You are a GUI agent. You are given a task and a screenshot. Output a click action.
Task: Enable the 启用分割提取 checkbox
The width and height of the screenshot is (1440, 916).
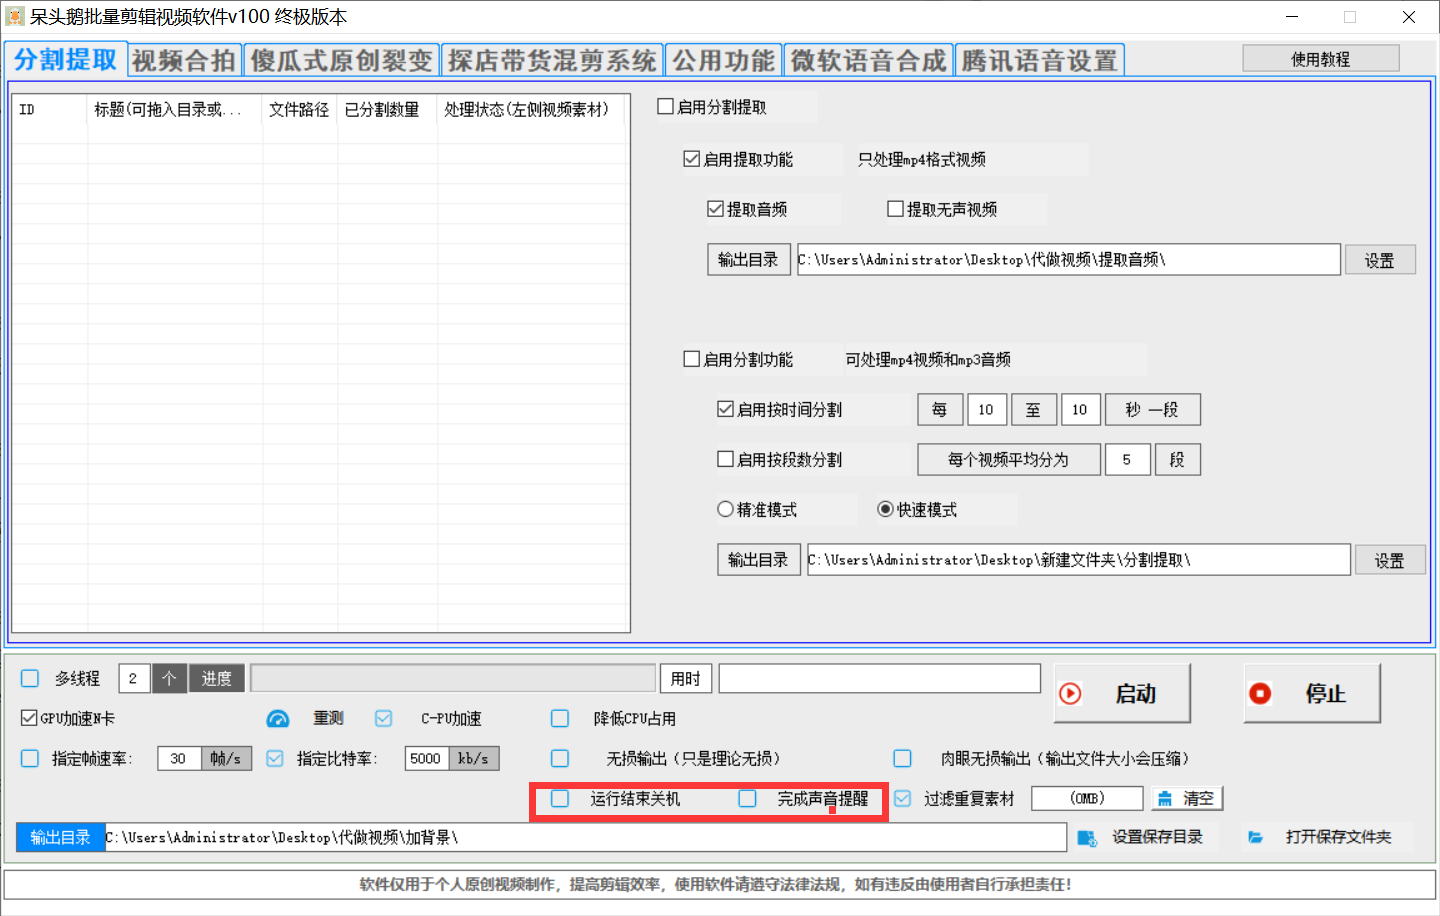point(665,106)
